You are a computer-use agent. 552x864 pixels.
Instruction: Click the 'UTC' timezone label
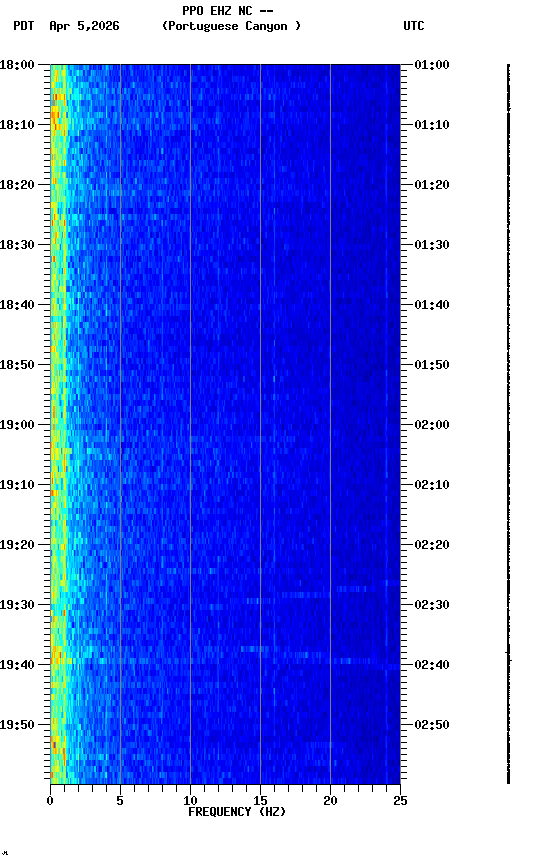pyautogui.click(x=414, y=26)
